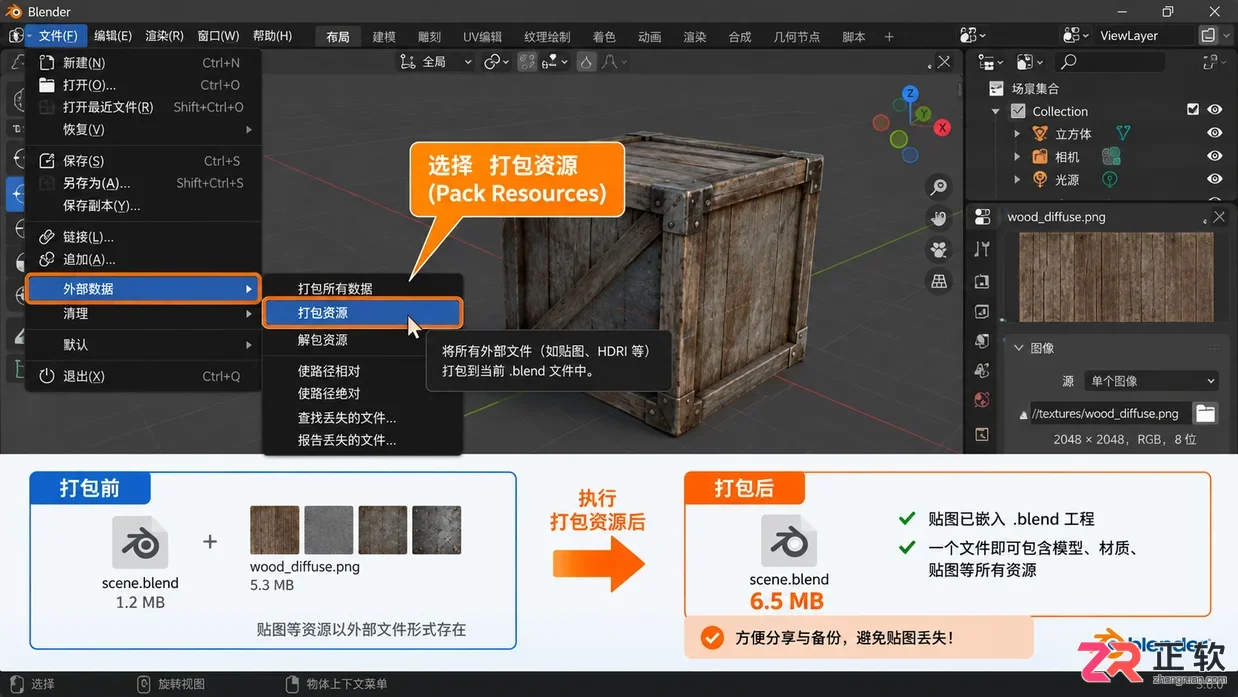Image resolution: width=1238 pixels, height=697 pixels.
Task: Click the blue Z axis gizmo ball
Action: [x=910, y=93]
